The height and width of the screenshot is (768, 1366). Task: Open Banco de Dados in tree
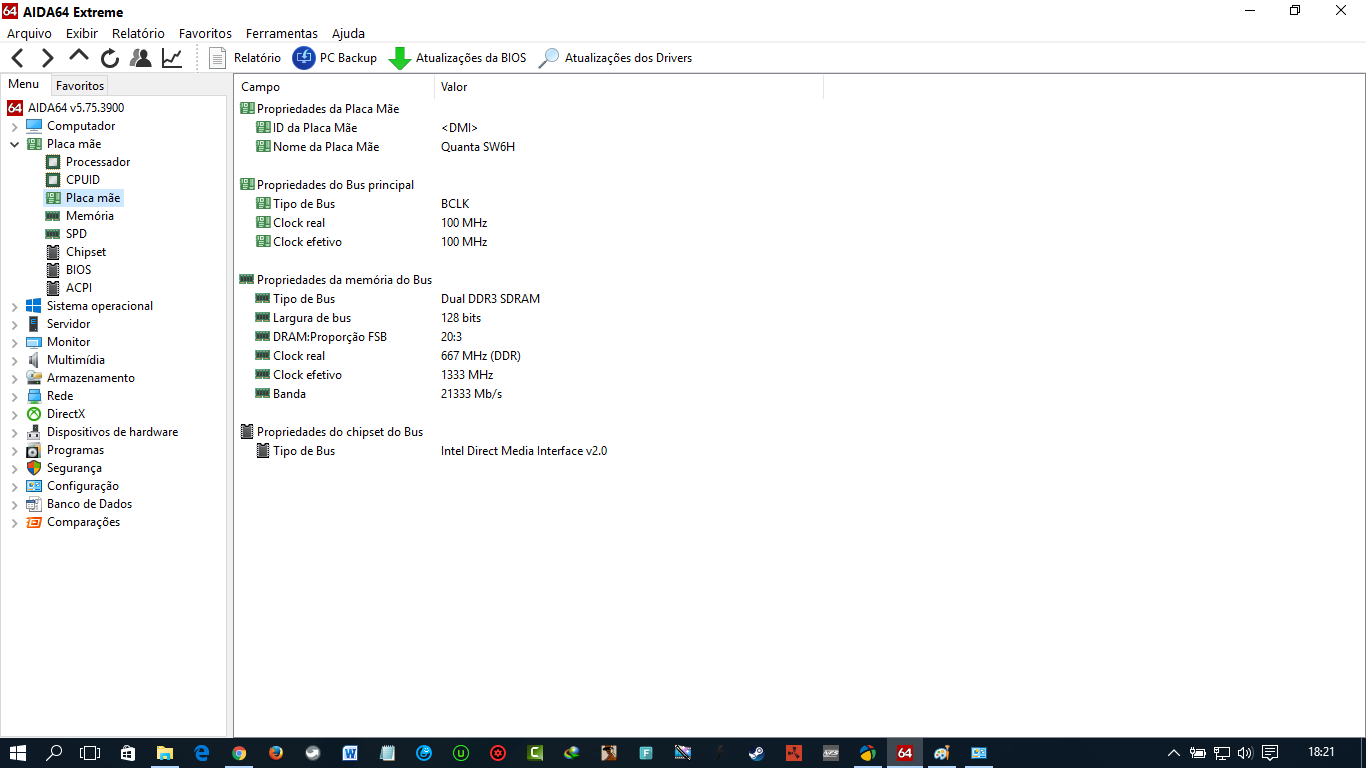pos(89,504)
